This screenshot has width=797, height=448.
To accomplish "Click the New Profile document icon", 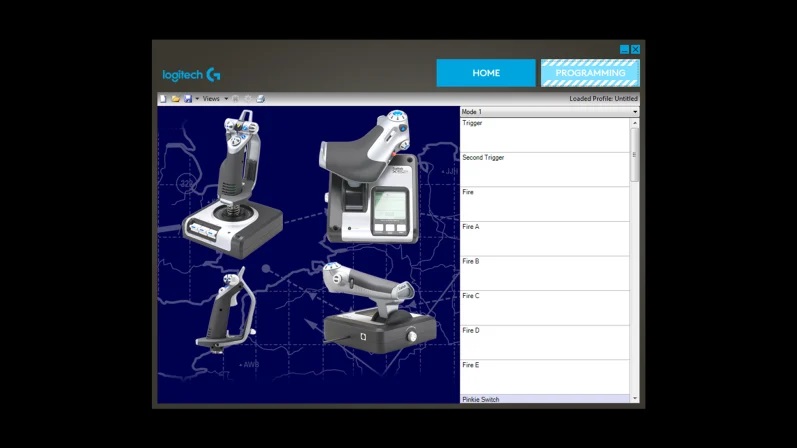I will click(163, 99).
